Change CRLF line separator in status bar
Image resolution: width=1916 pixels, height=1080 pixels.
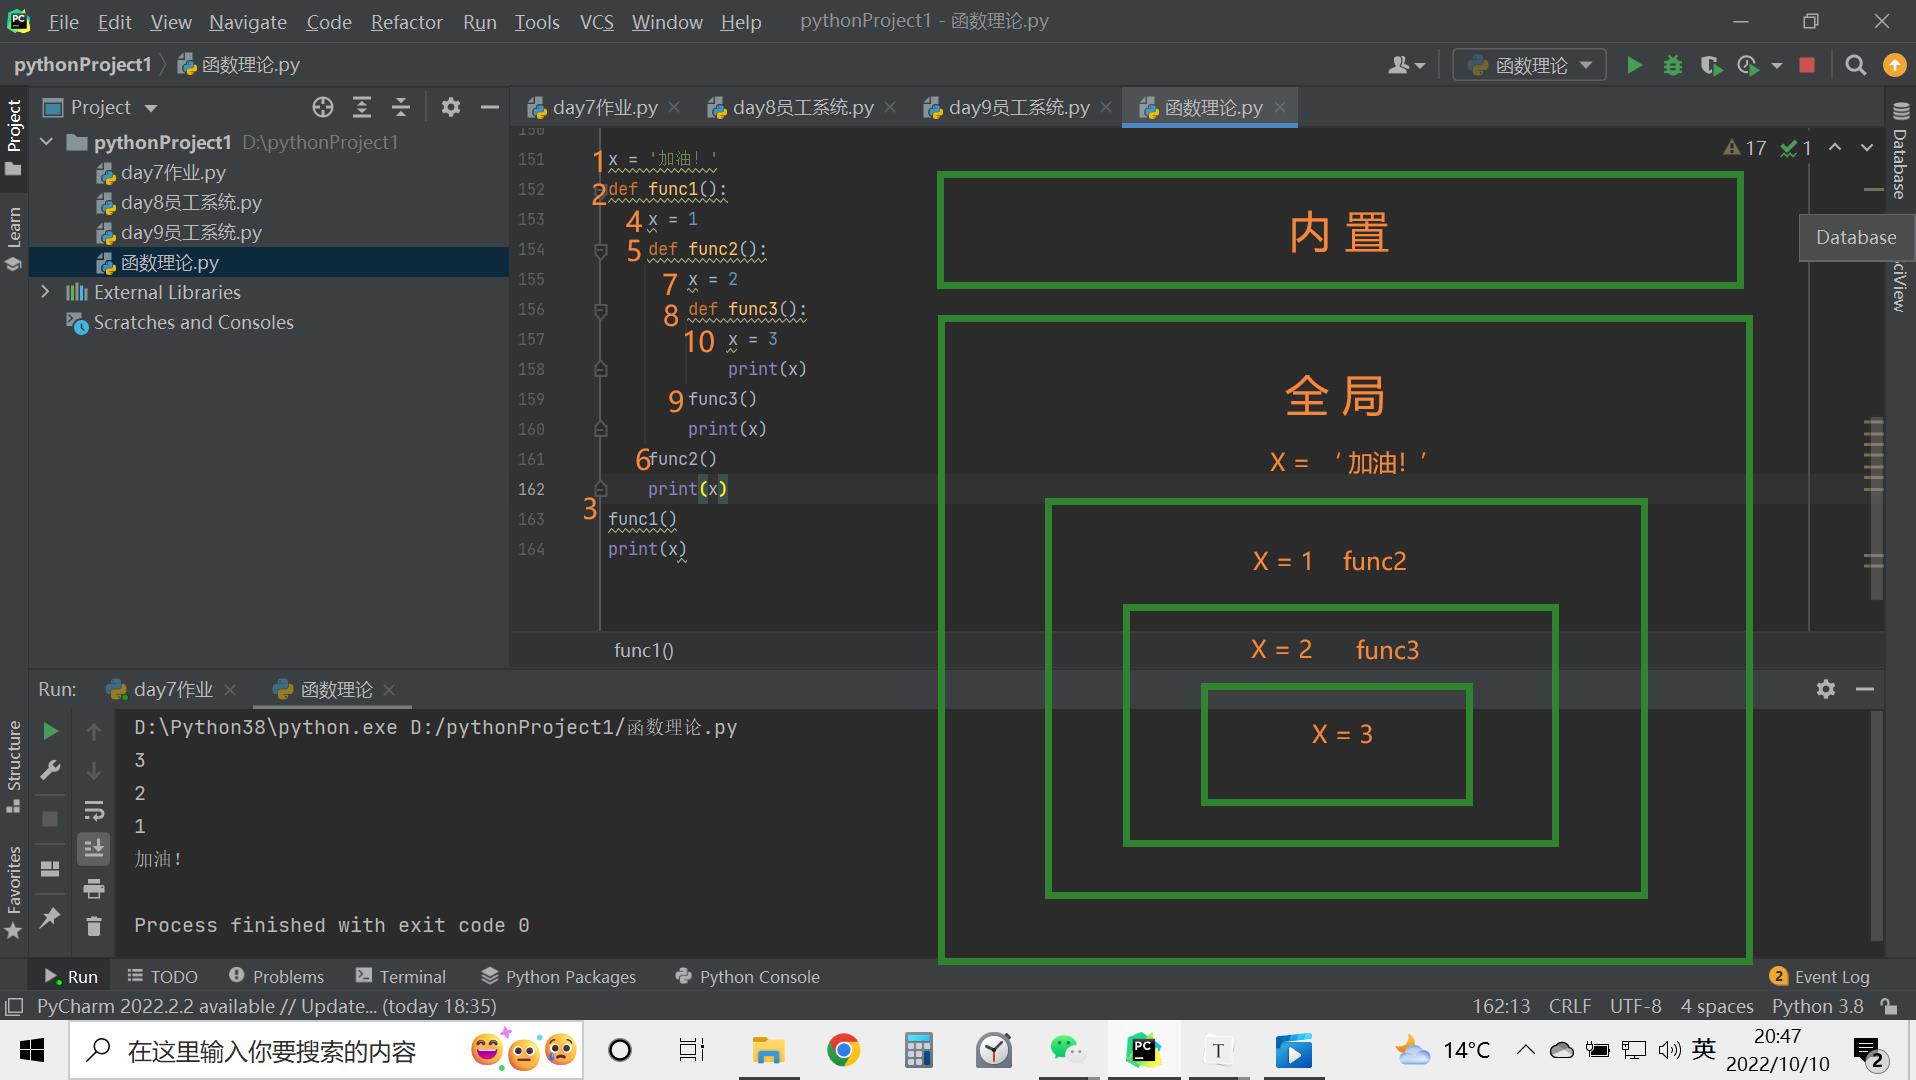pyautogui.click(x=1569, y=1006)
